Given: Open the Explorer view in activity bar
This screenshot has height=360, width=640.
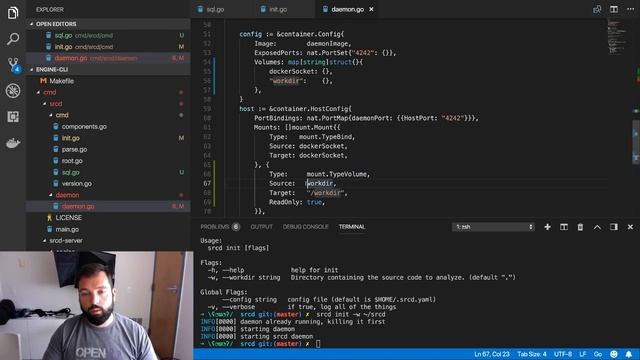Looking at the screenshot, I should coord(13,13).
